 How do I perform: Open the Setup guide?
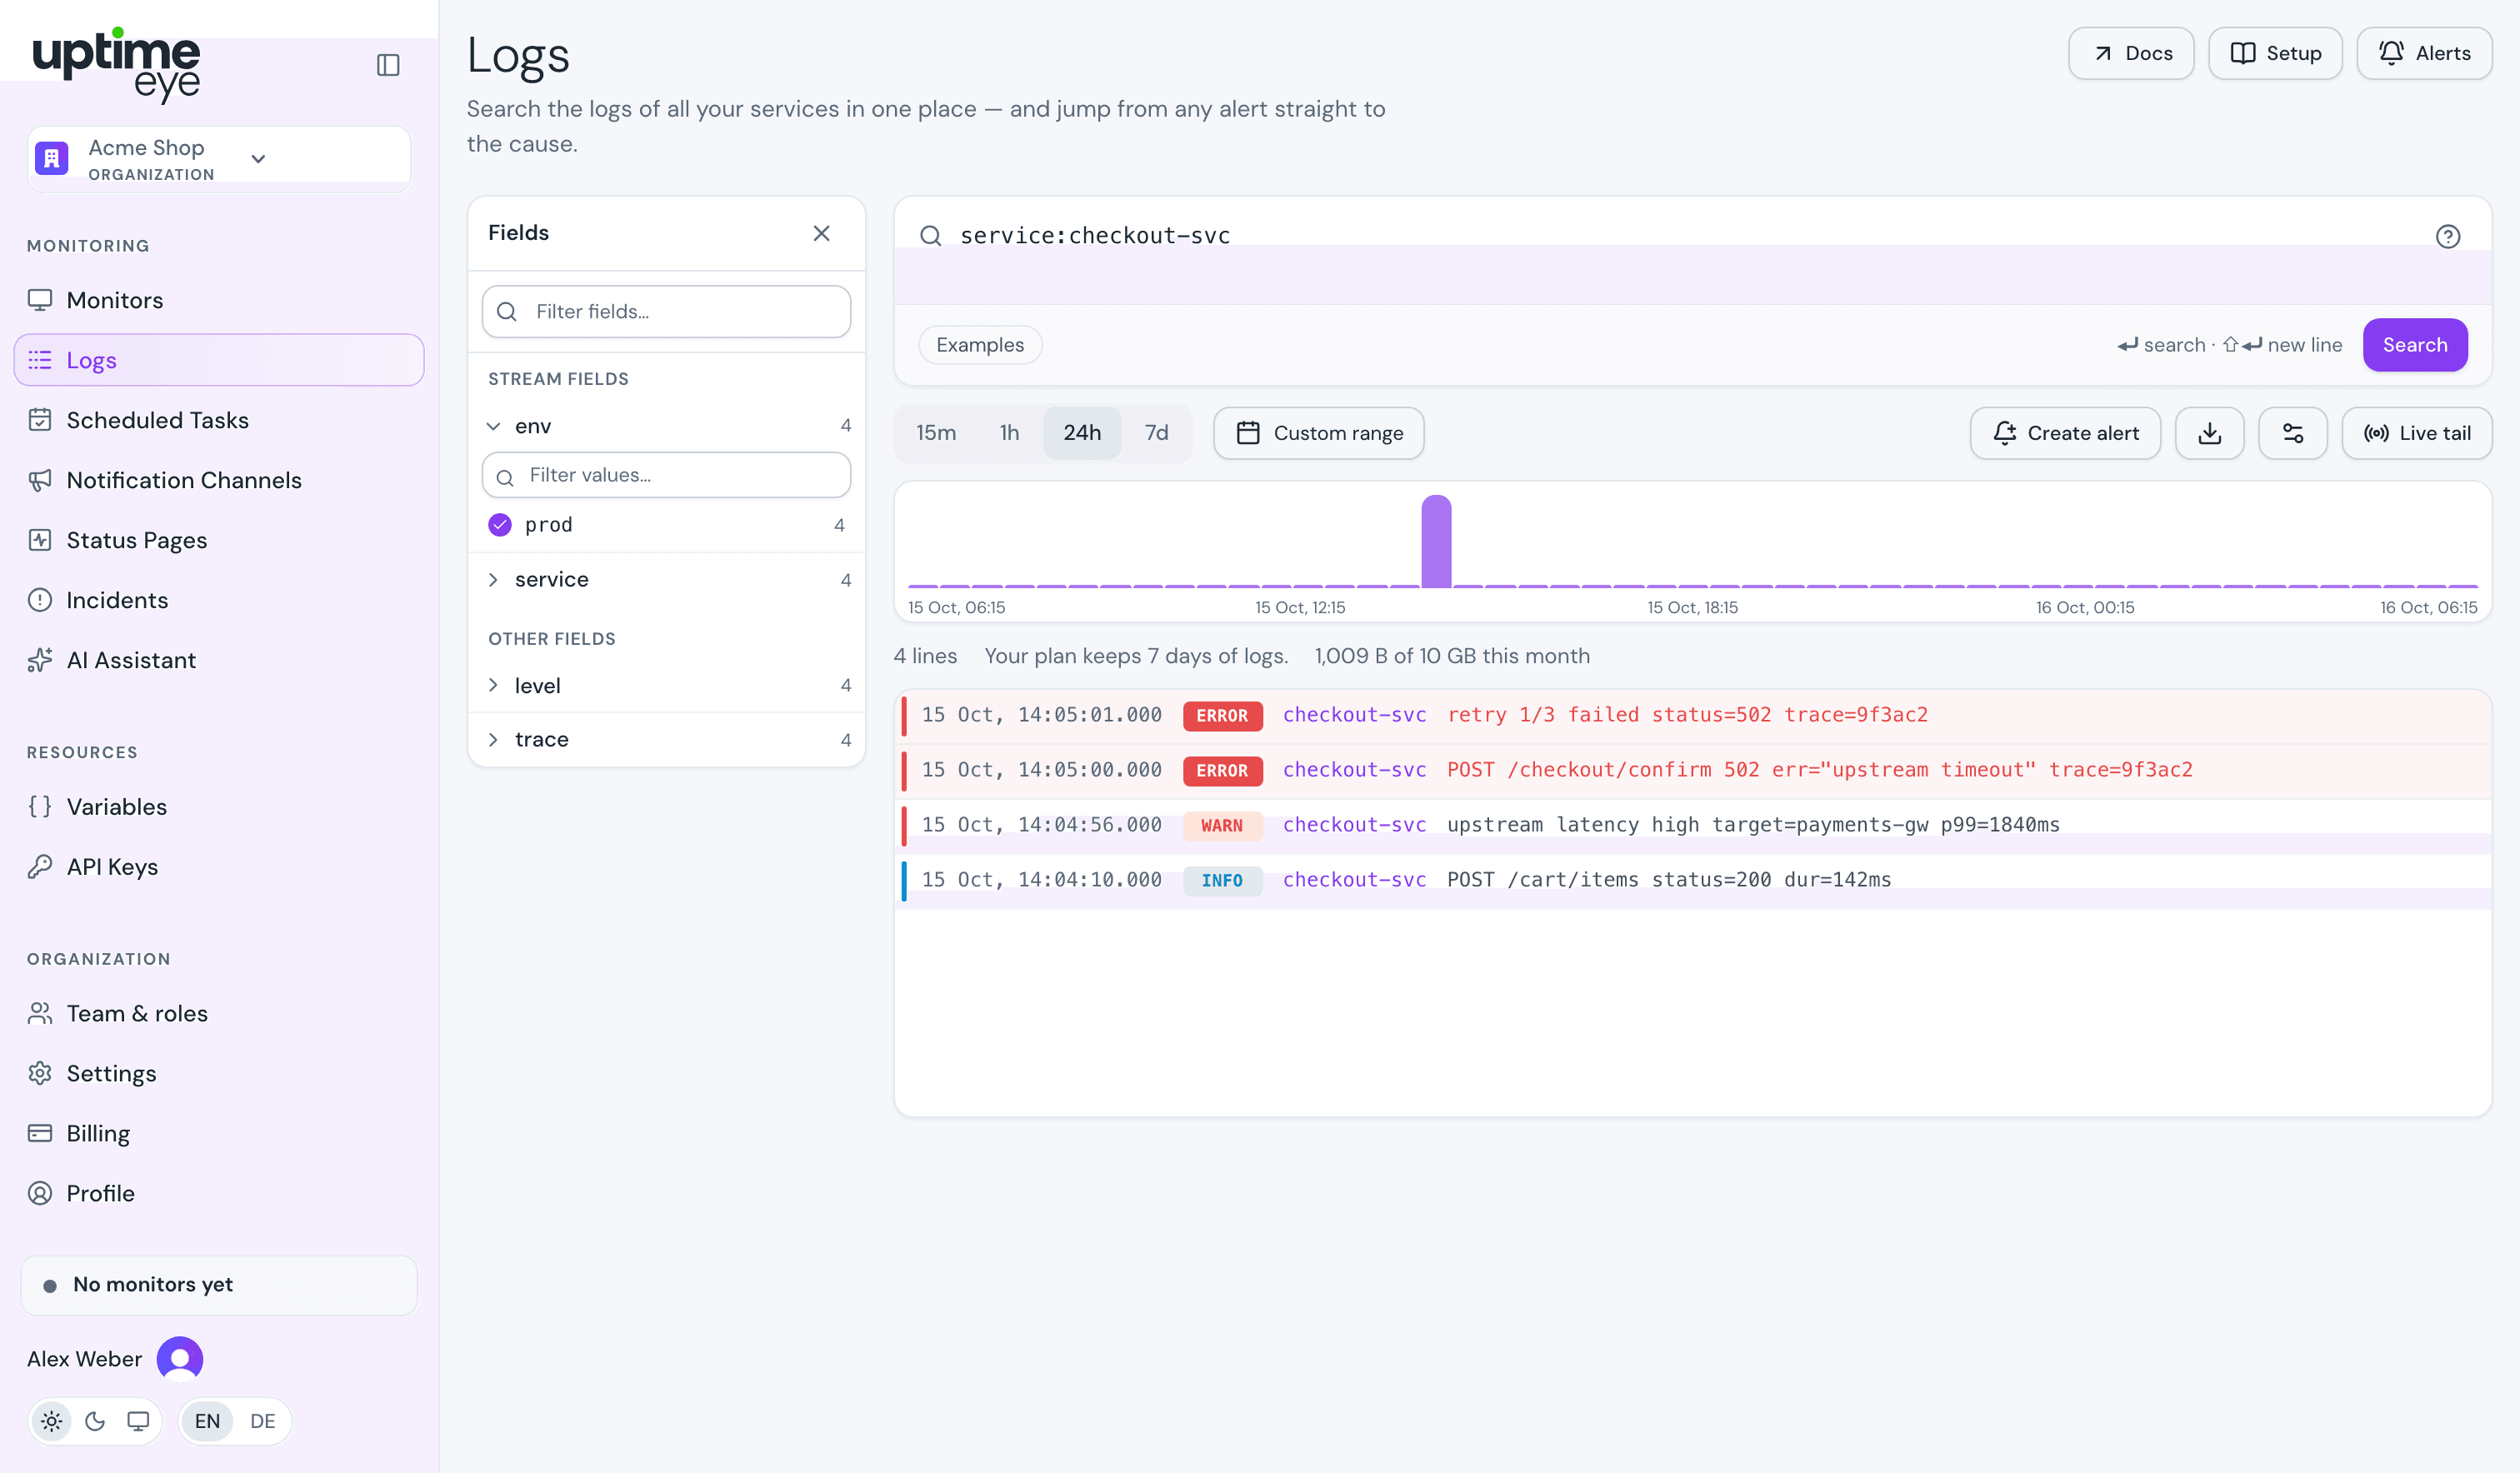coord(2275,53)
